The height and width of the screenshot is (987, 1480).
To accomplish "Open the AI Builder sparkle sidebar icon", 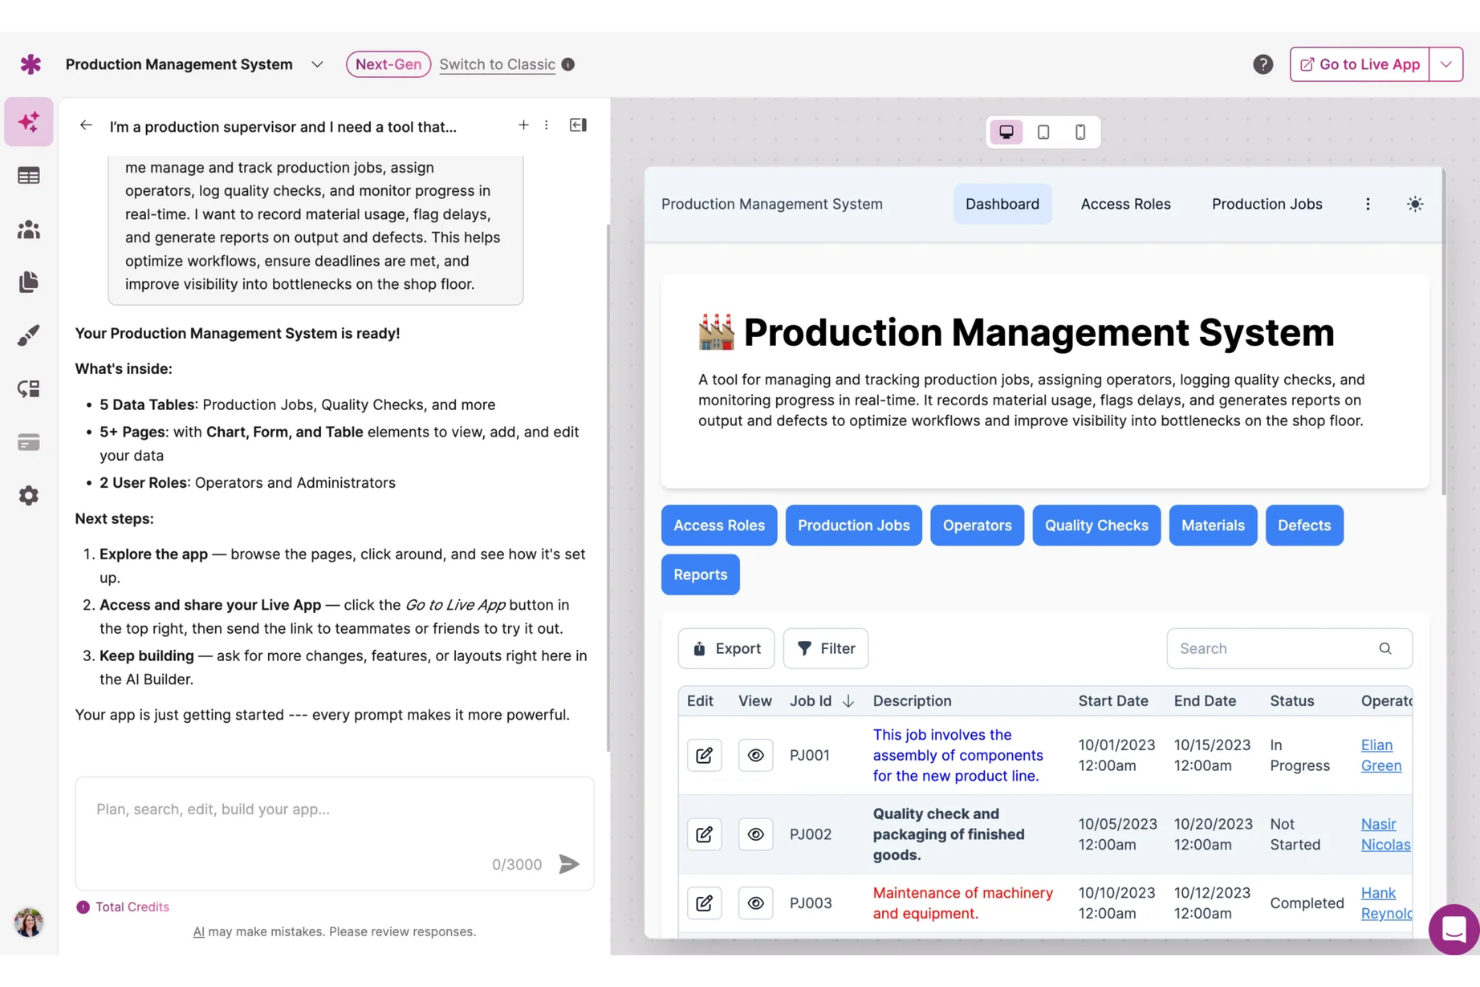I will tap(29, 122).
